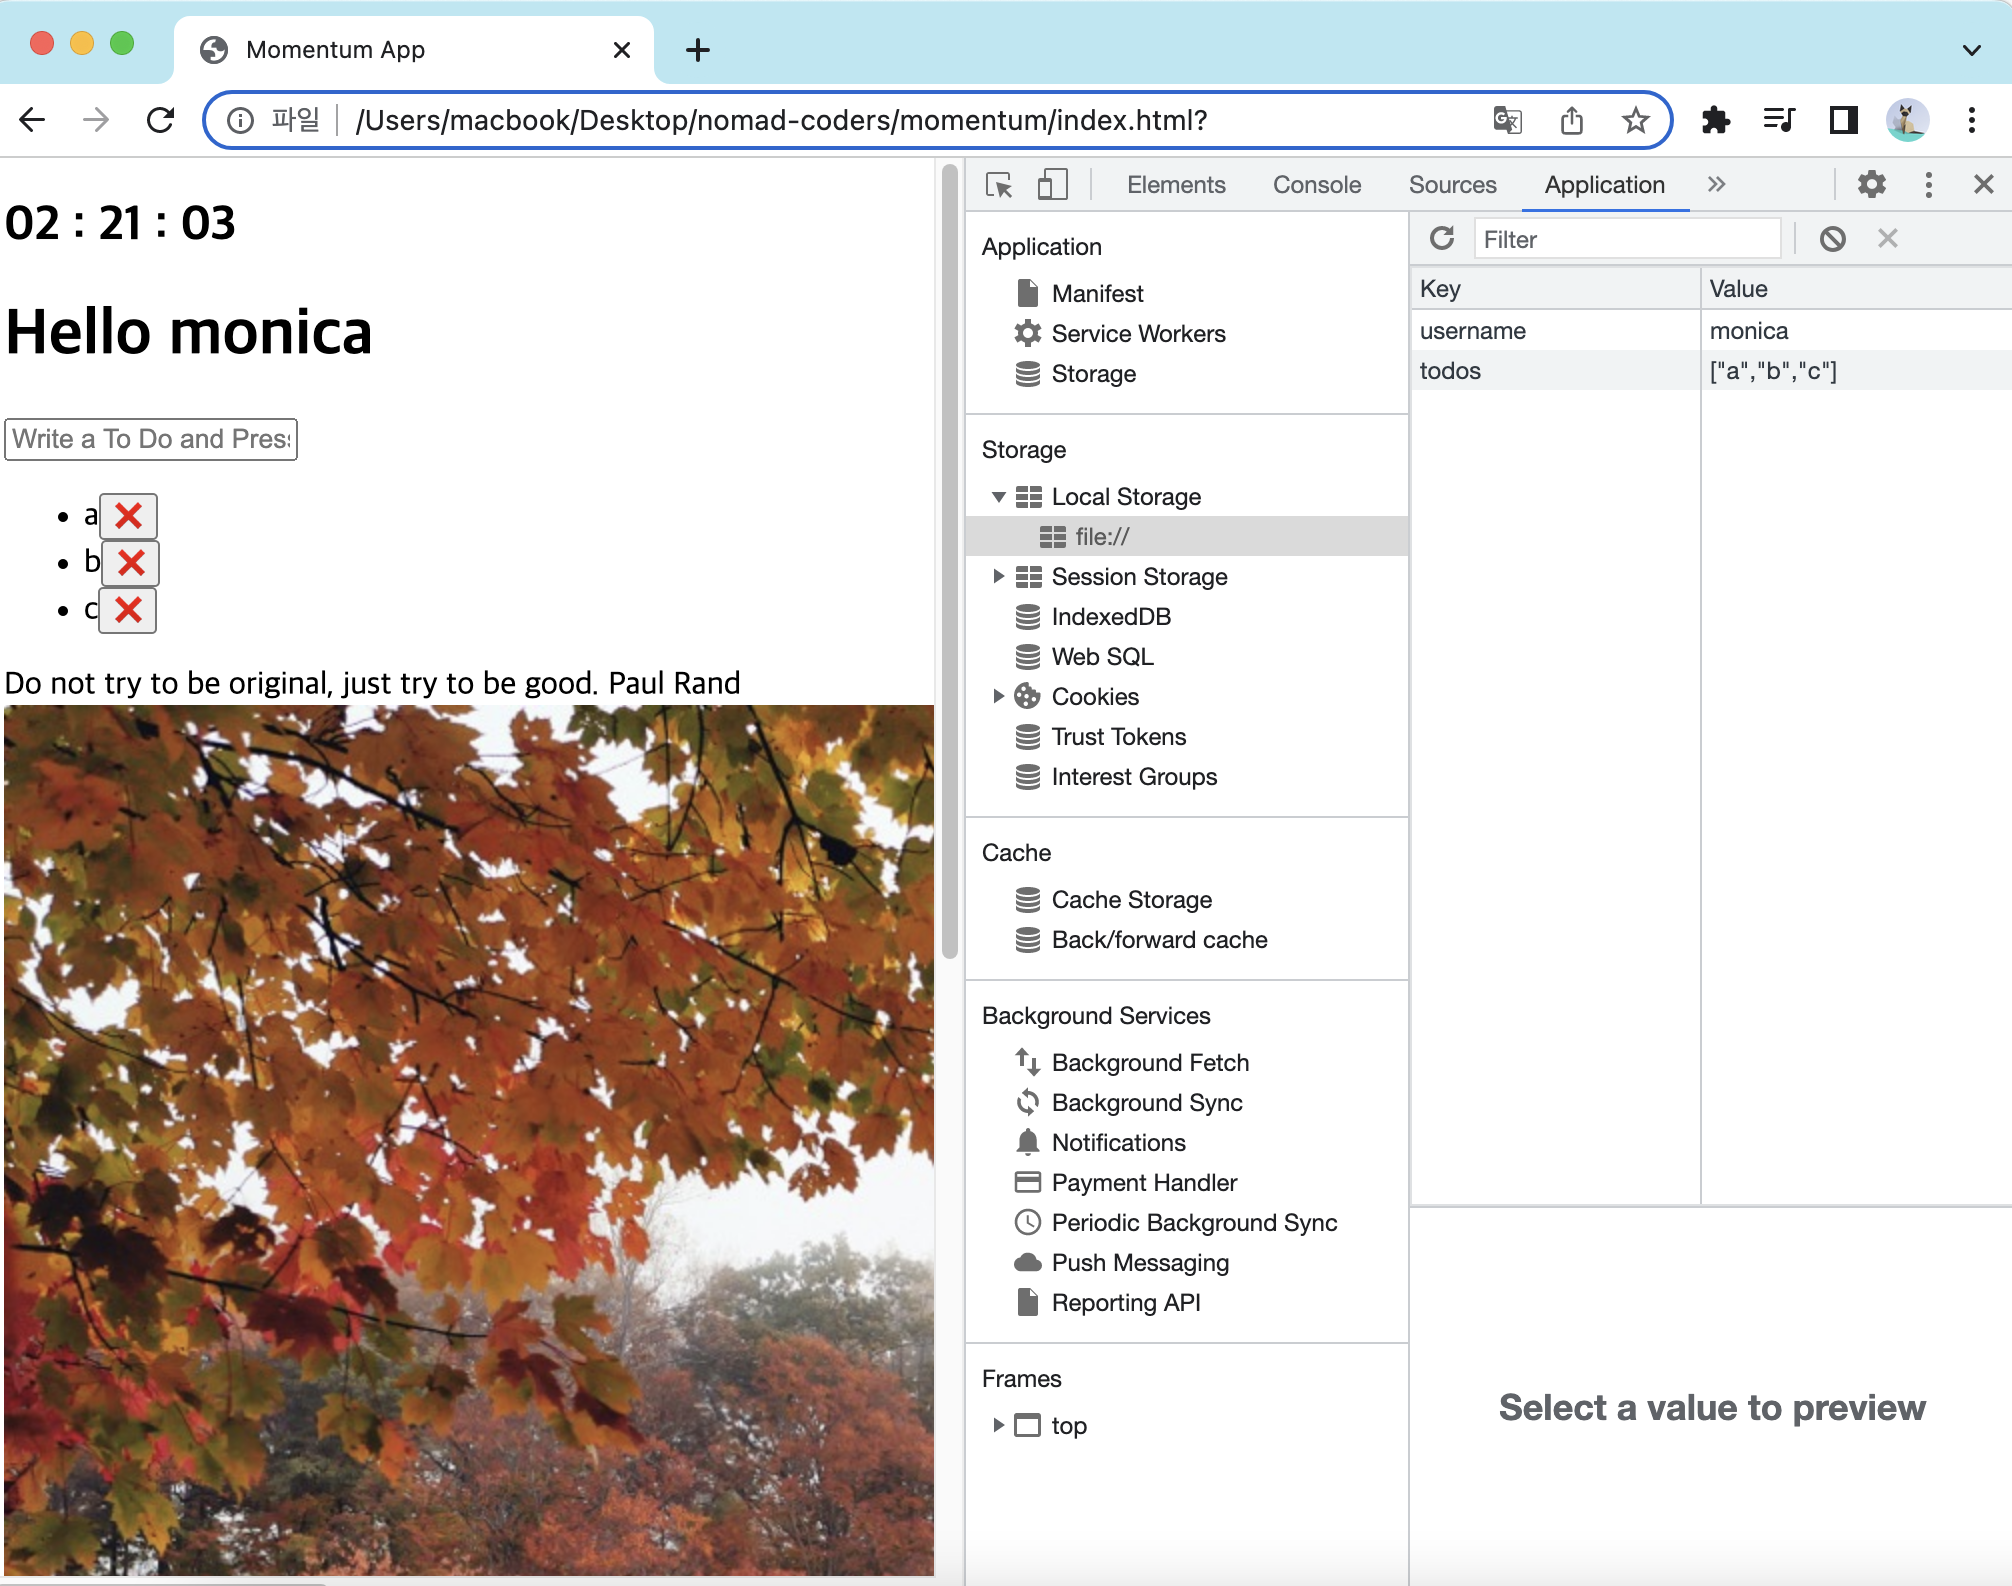Expand the Session Storage node
Image resolution: width=2012 pixels, height=1586 pixels.
coord(998,576)
